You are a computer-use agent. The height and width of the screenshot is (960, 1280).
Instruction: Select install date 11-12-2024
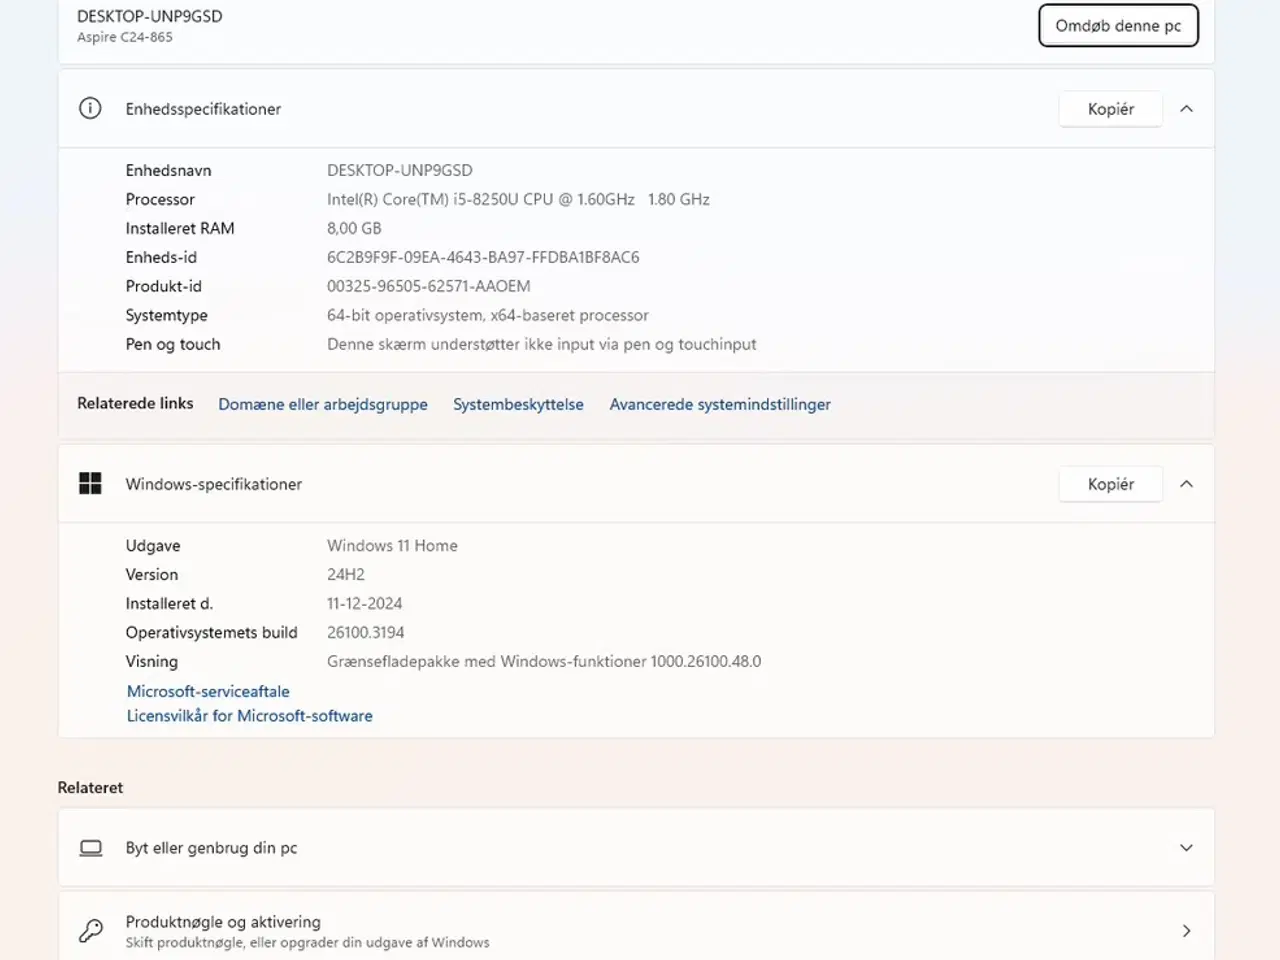click(x=364, y=604)
